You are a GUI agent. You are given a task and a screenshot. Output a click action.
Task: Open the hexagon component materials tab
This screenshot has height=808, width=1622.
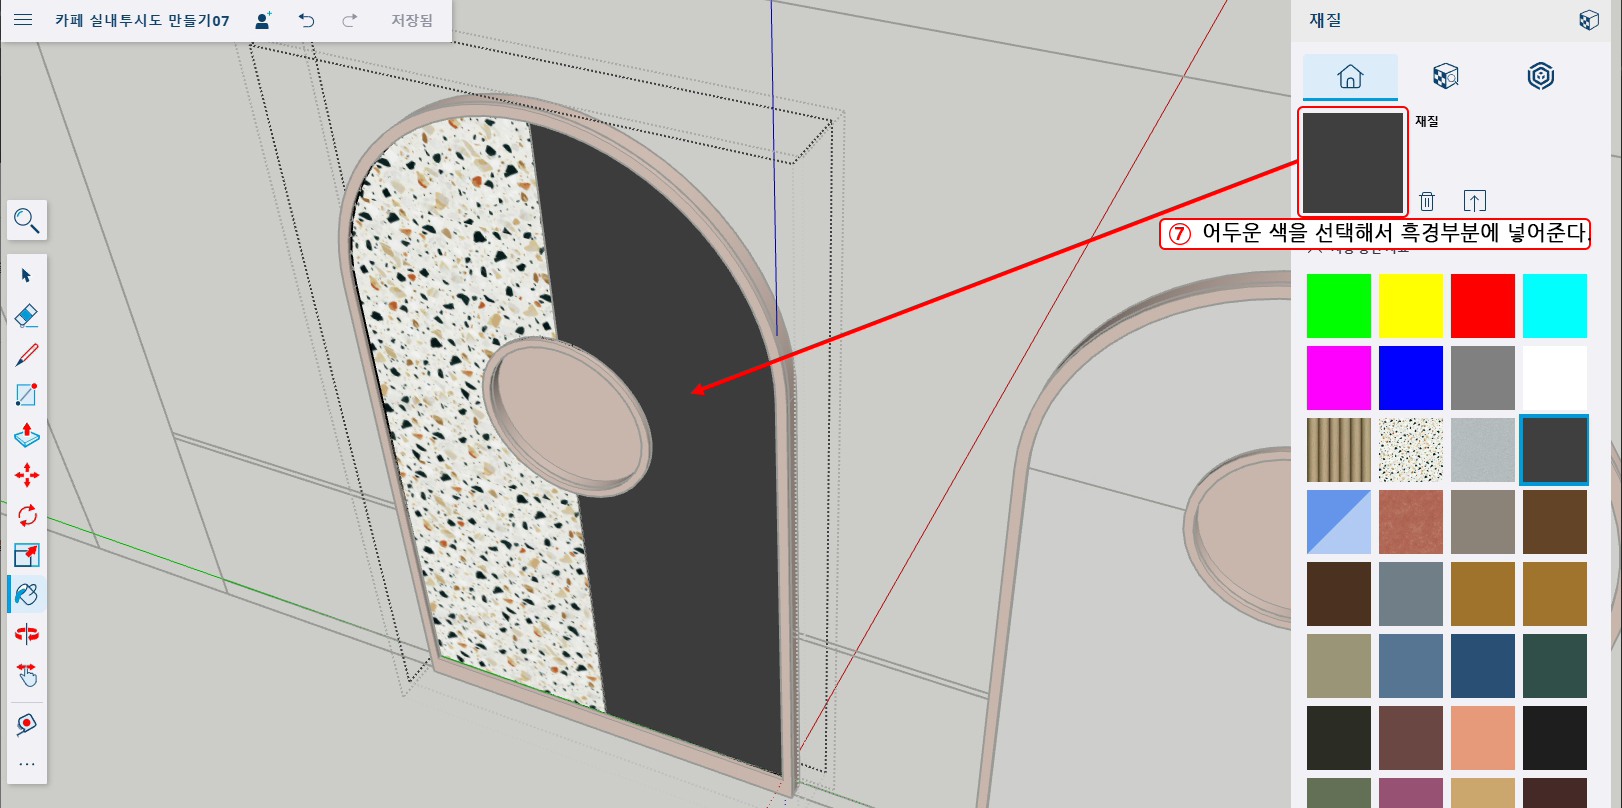coord(1540,76)
